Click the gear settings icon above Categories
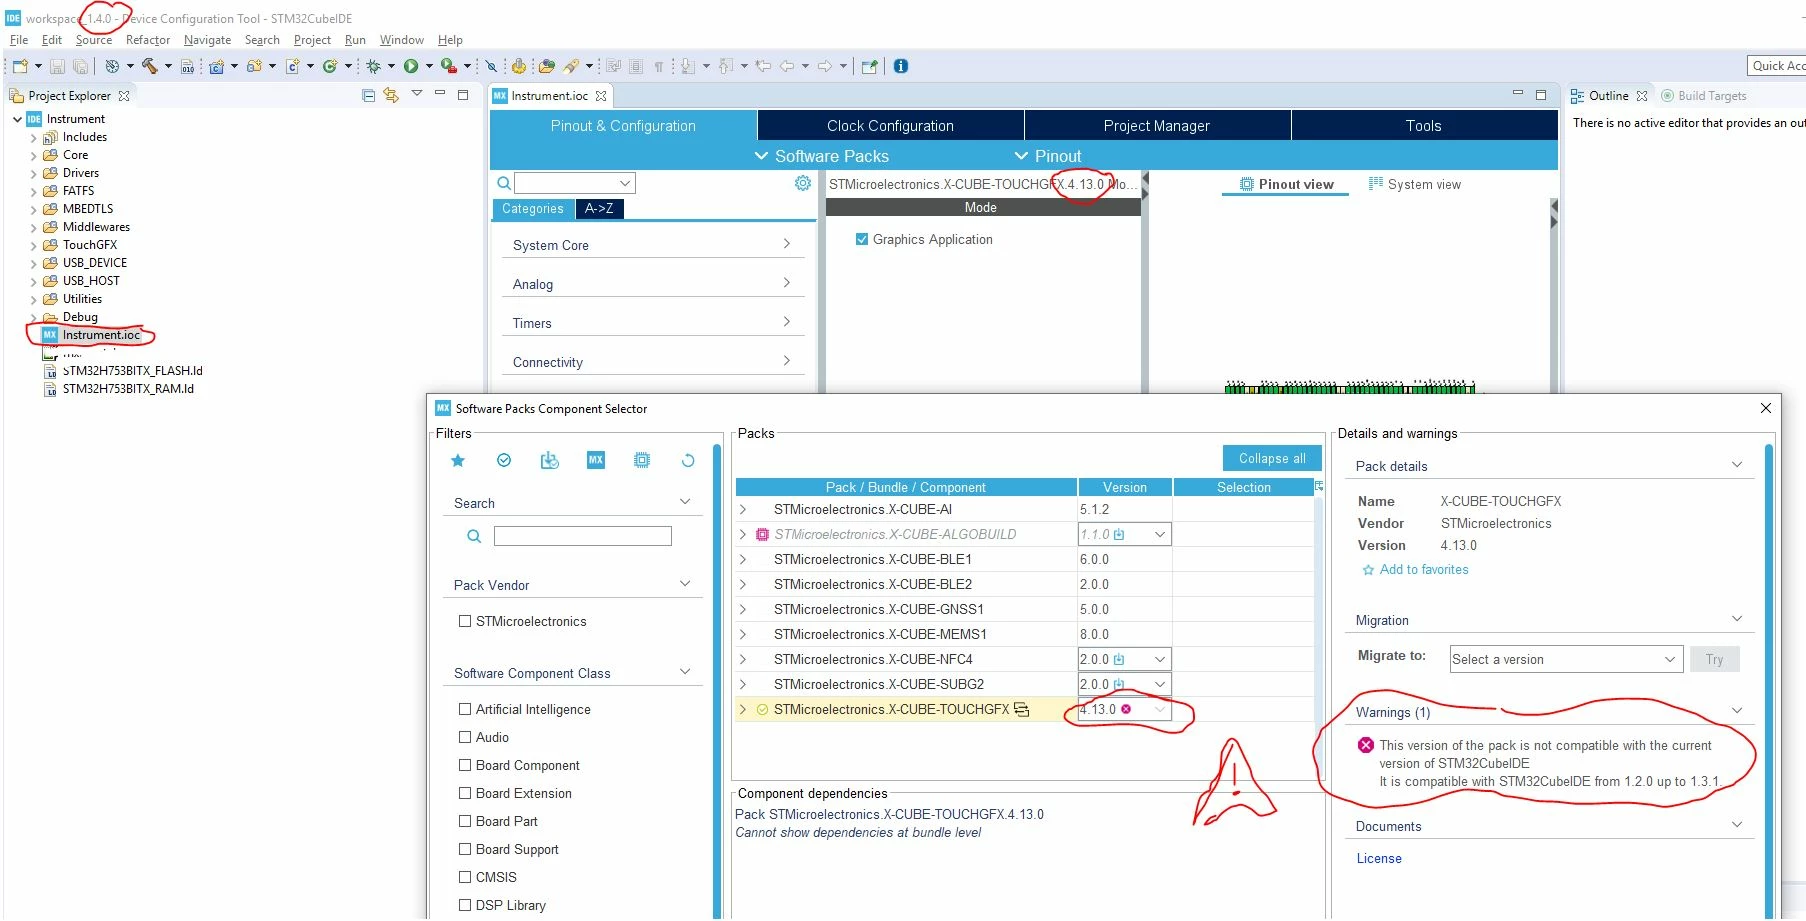The image size is (1806, 921). point(803,183)
